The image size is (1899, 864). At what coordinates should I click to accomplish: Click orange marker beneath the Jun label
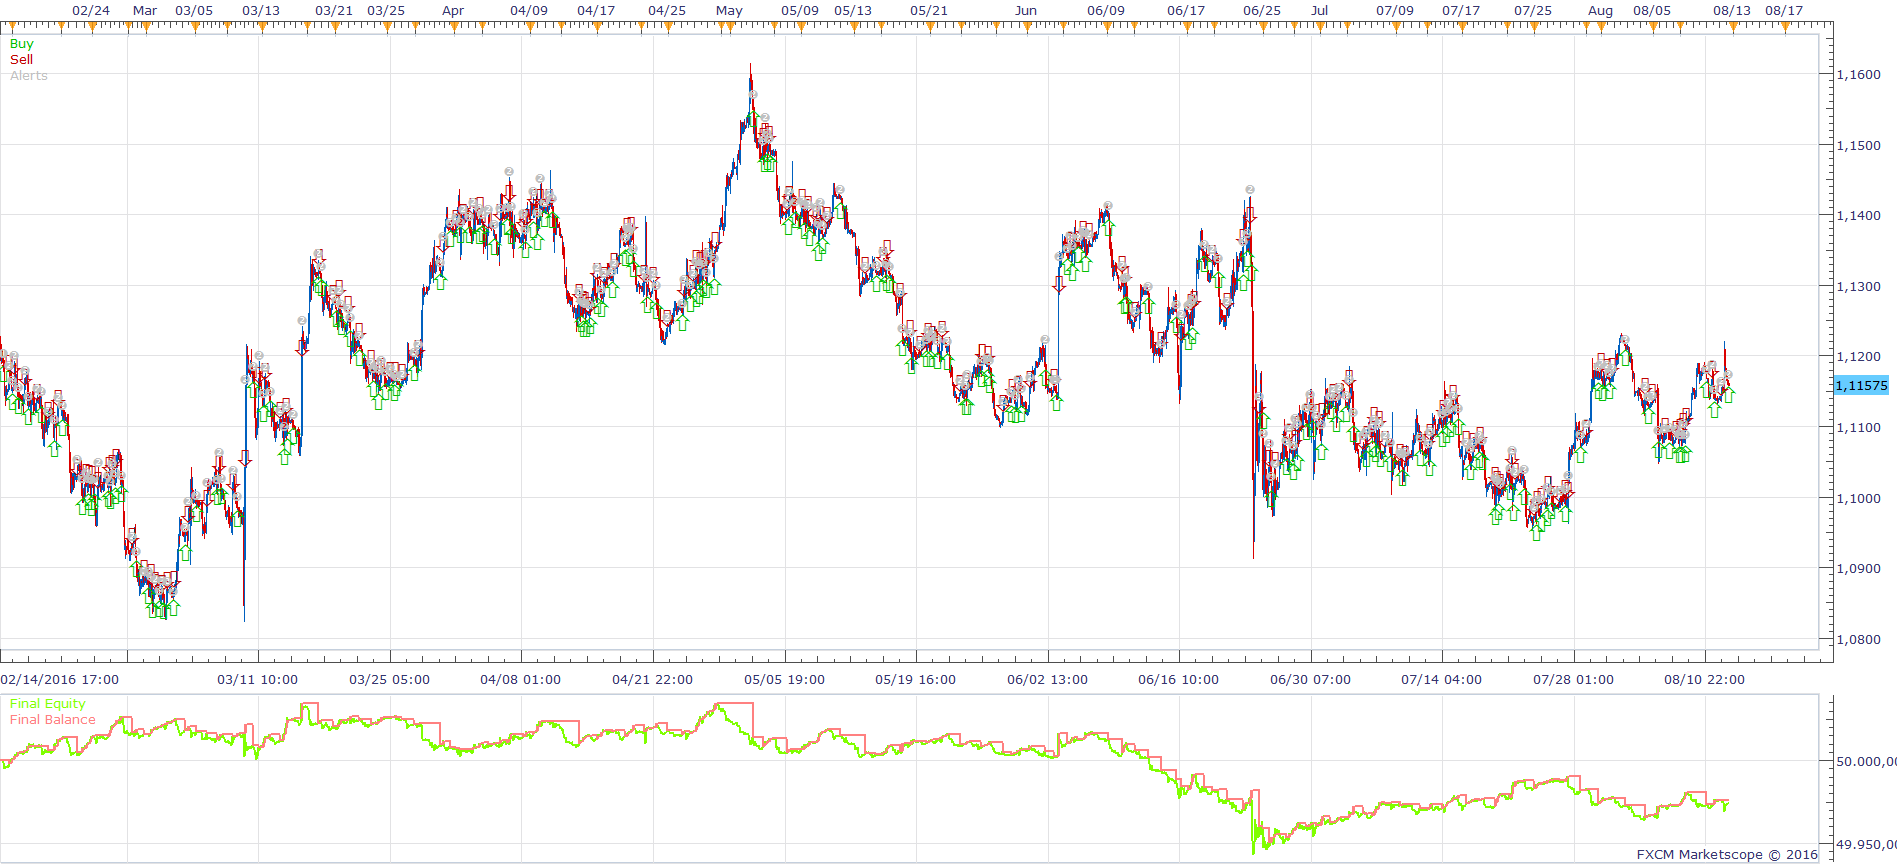[x=1026, y=27]
